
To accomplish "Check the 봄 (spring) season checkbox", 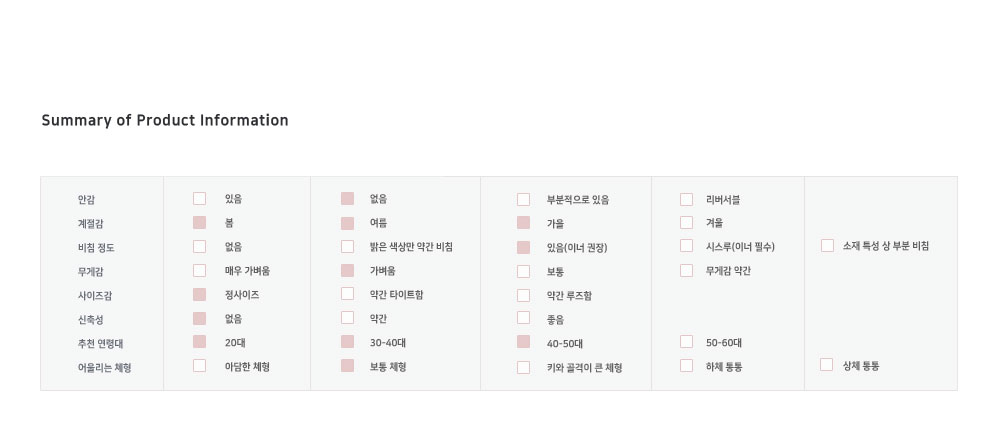I will [x=200, y=223].
